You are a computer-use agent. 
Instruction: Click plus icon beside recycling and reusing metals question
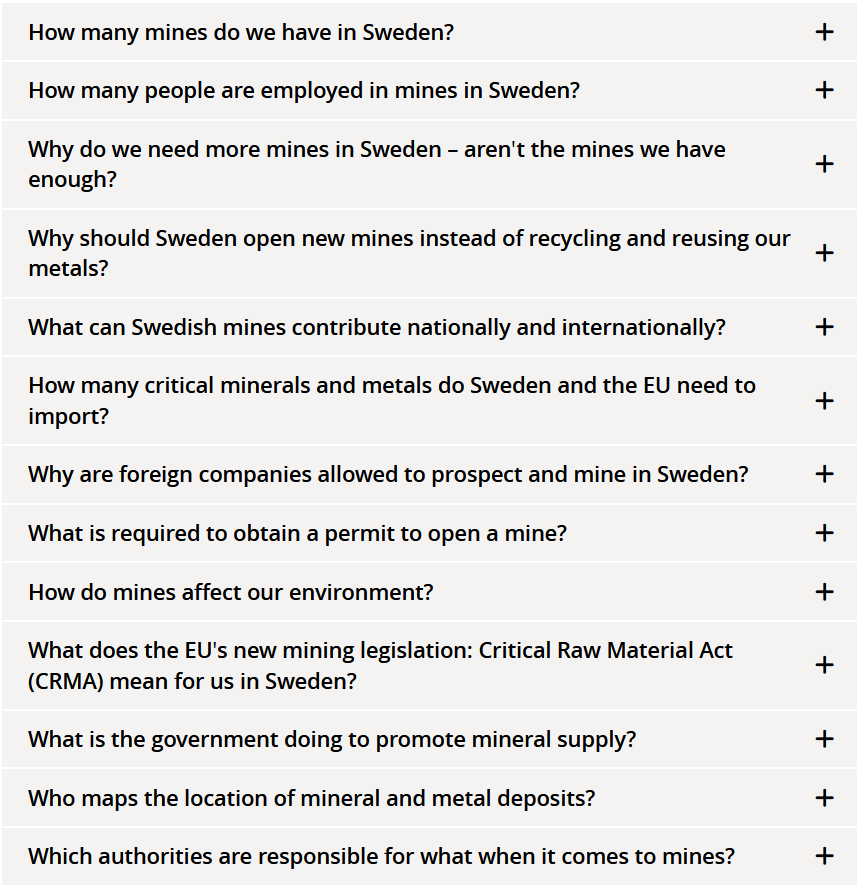(x=824, y=253)
